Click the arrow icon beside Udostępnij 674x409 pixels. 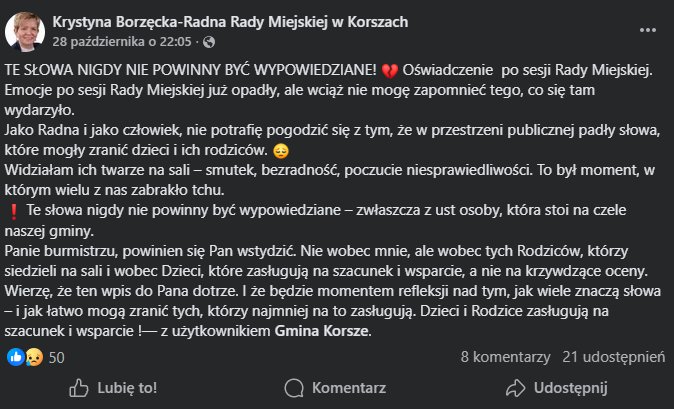coord(516,388)
